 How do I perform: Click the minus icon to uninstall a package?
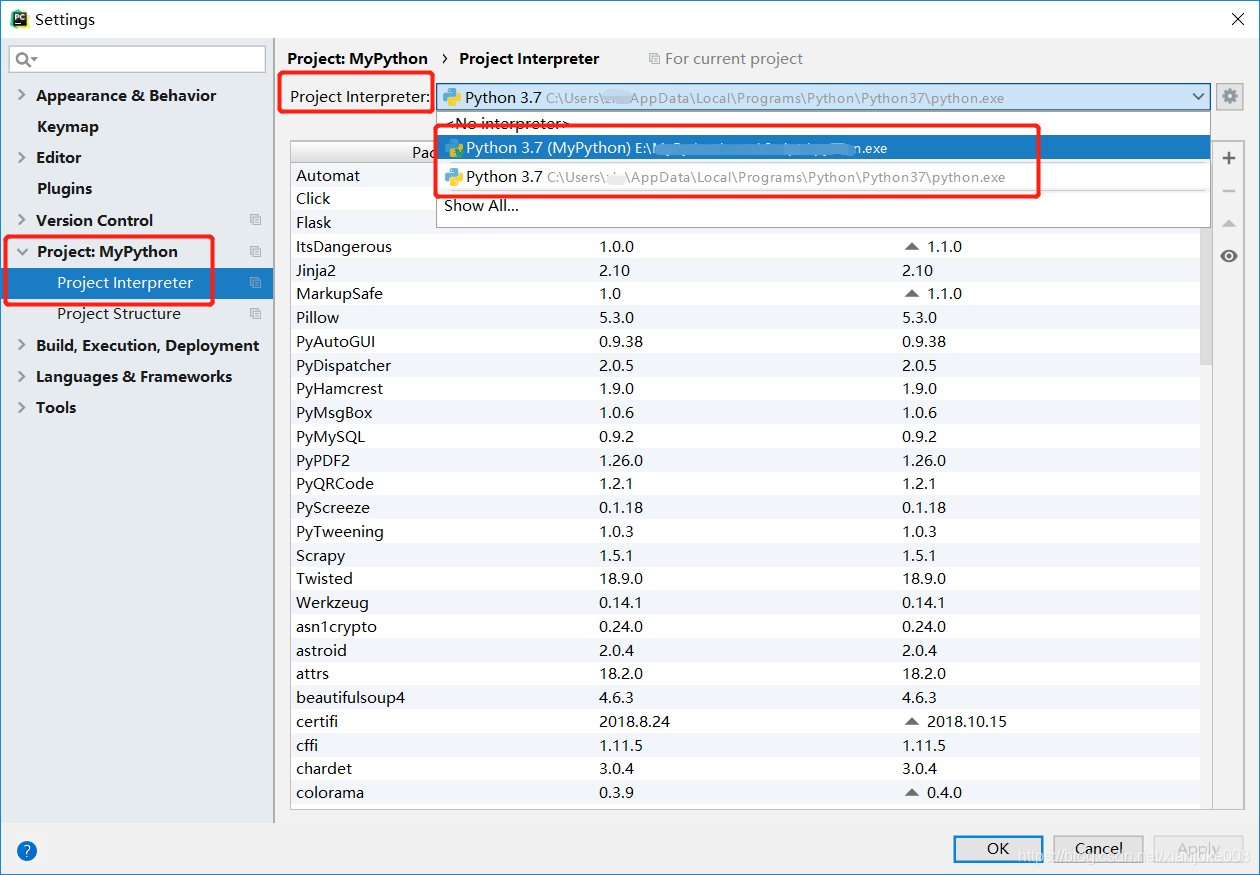pyautogui.click(x=1229, y=191)
